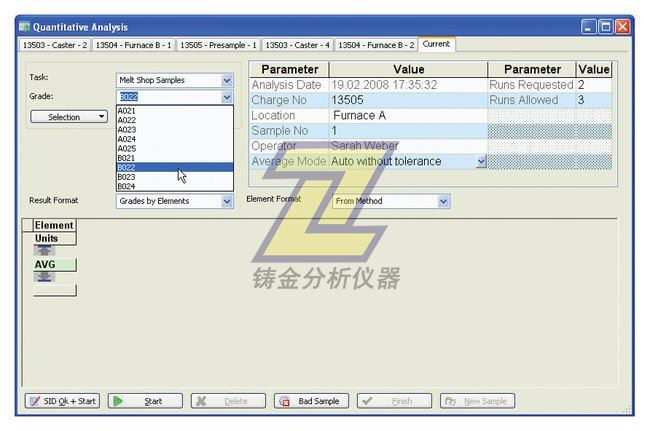
Task: Switch to 13503 - Caster - 2 tab
Action: tap(55, 45)
